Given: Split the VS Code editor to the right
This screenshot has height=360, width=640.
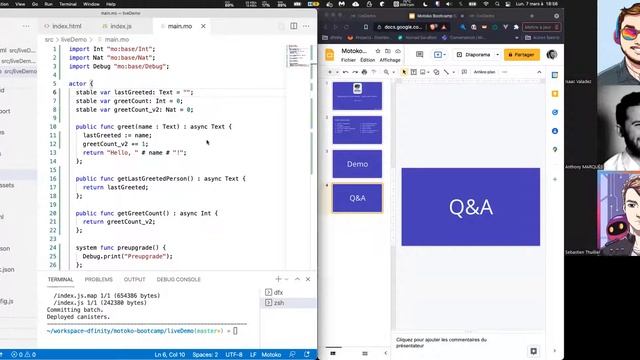Looking at the screenshot, I should (x=293, y=26).
